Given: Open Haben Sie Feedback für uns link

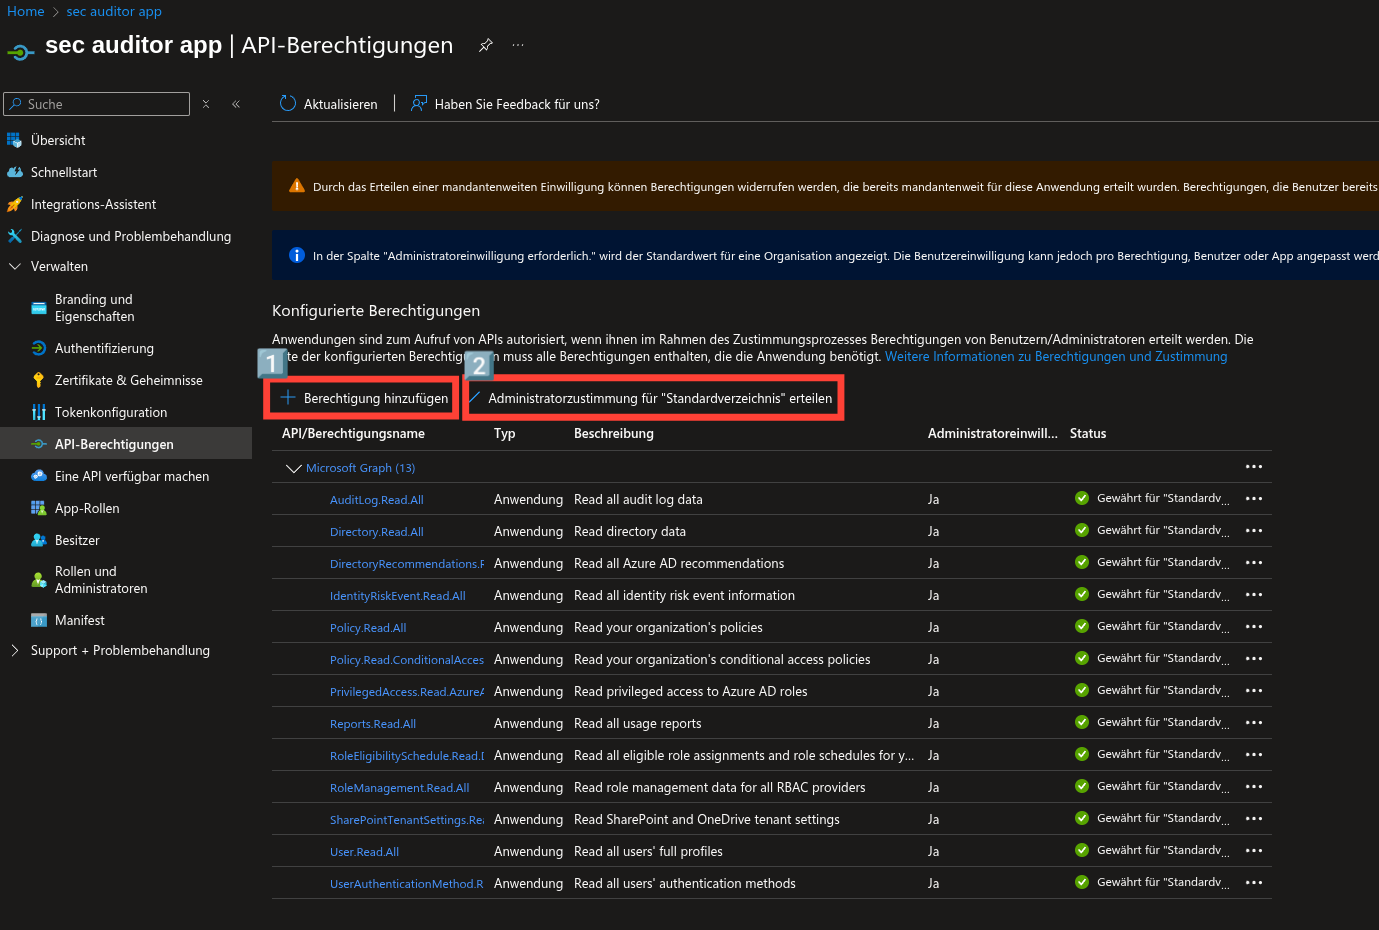Looking at the screenshot, I should click(517, 104).
